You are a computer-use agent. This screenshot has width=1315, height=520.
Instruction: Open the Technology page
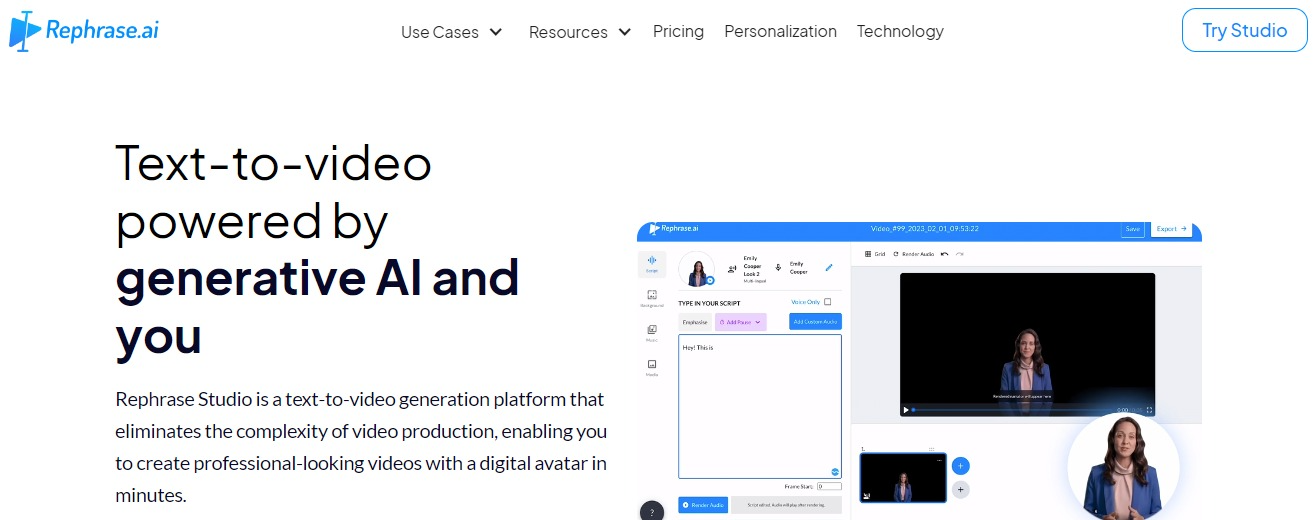point(900,31)
